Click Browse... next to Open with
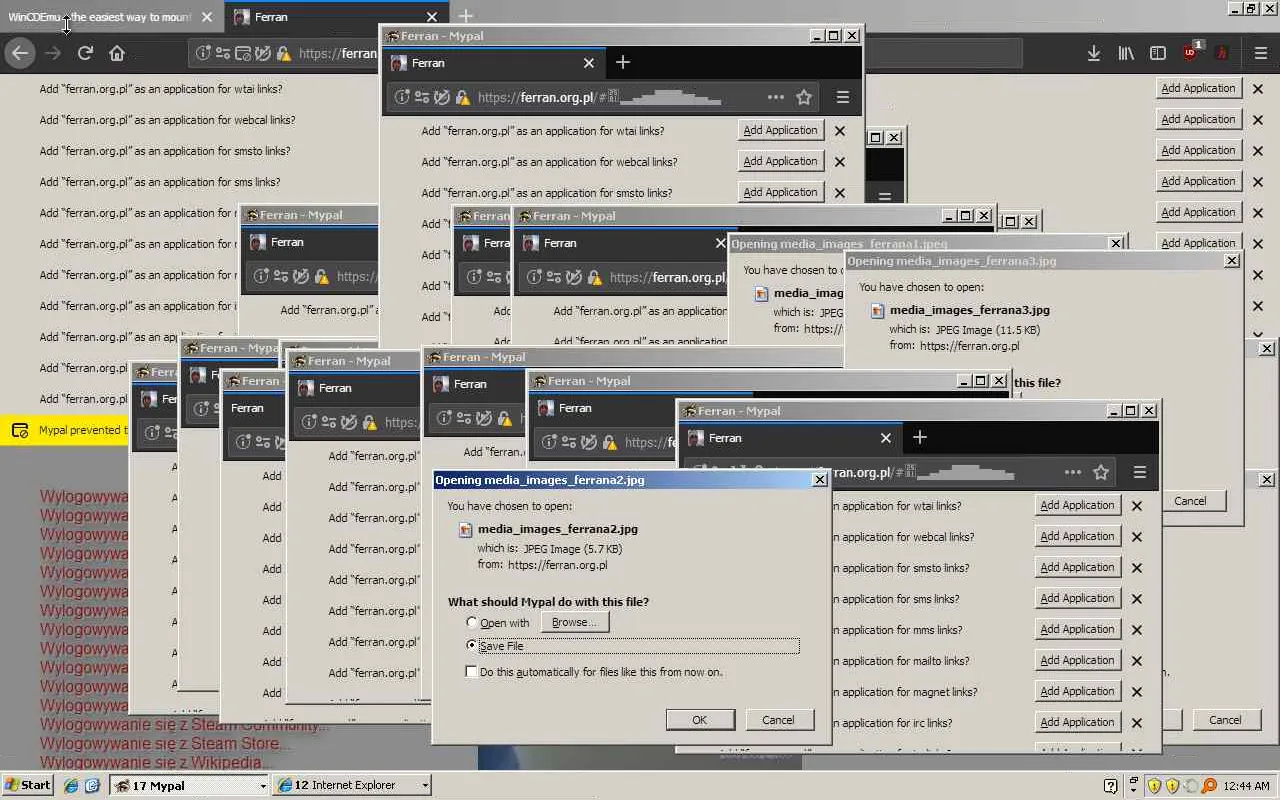This screenshot has width=1280, height=800. [x=574, y=622]
